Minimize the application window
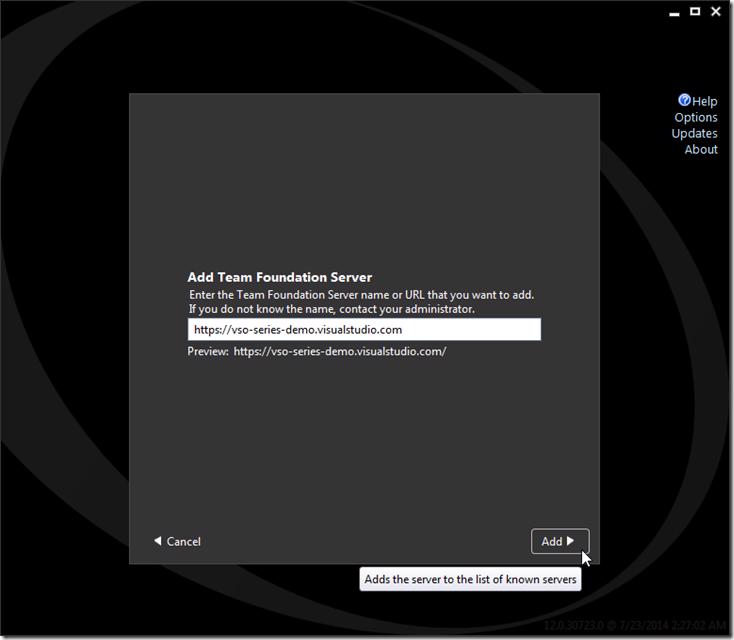 click(x=674, y=14)
